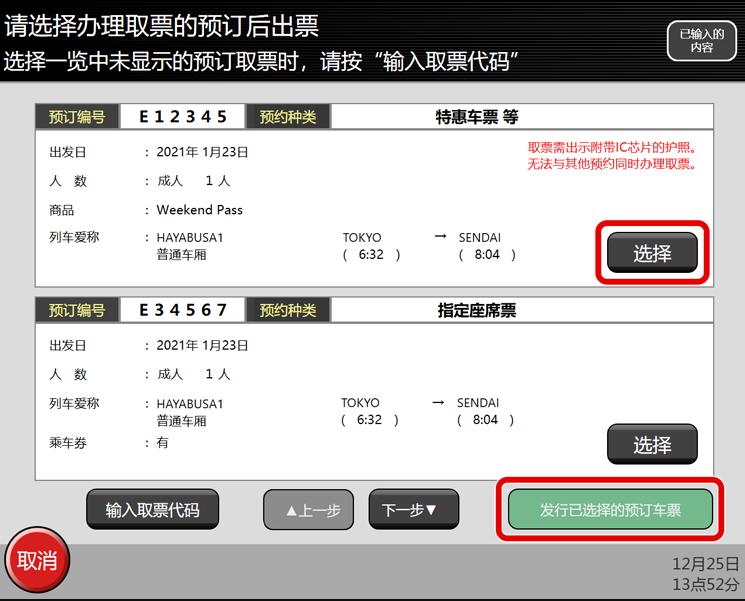Click the 预约种类 label of second reservation
The width and height of the screenshot is (745, 601).
coord(288,310)
